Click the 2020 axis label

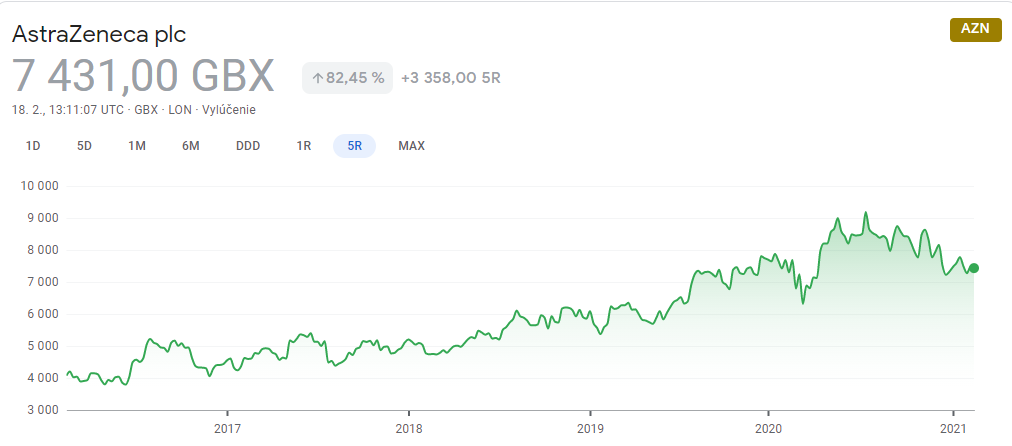768,429
